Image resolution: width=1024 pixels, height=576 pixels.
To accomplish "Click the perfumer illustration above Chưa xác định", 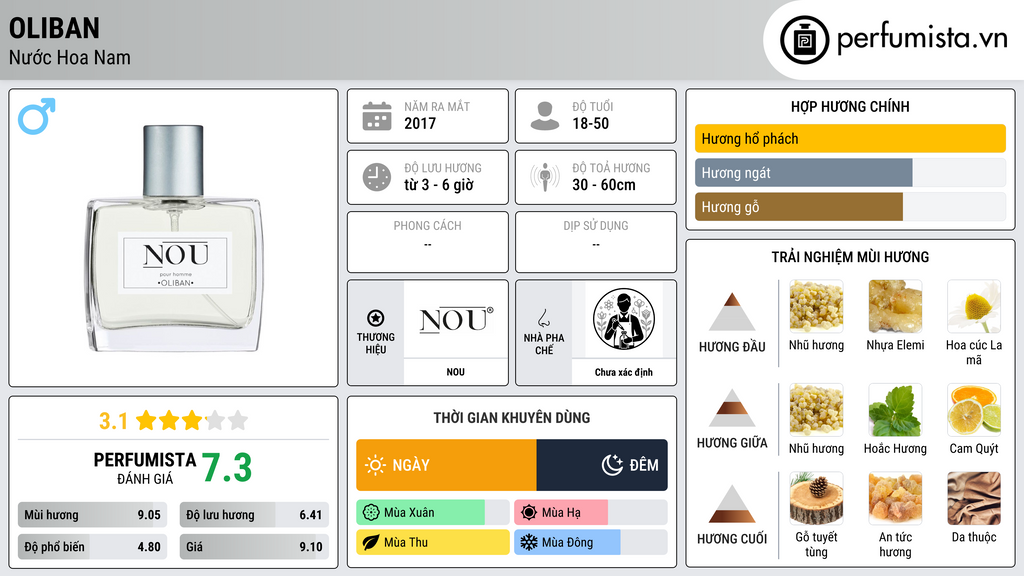I will 624,319.
